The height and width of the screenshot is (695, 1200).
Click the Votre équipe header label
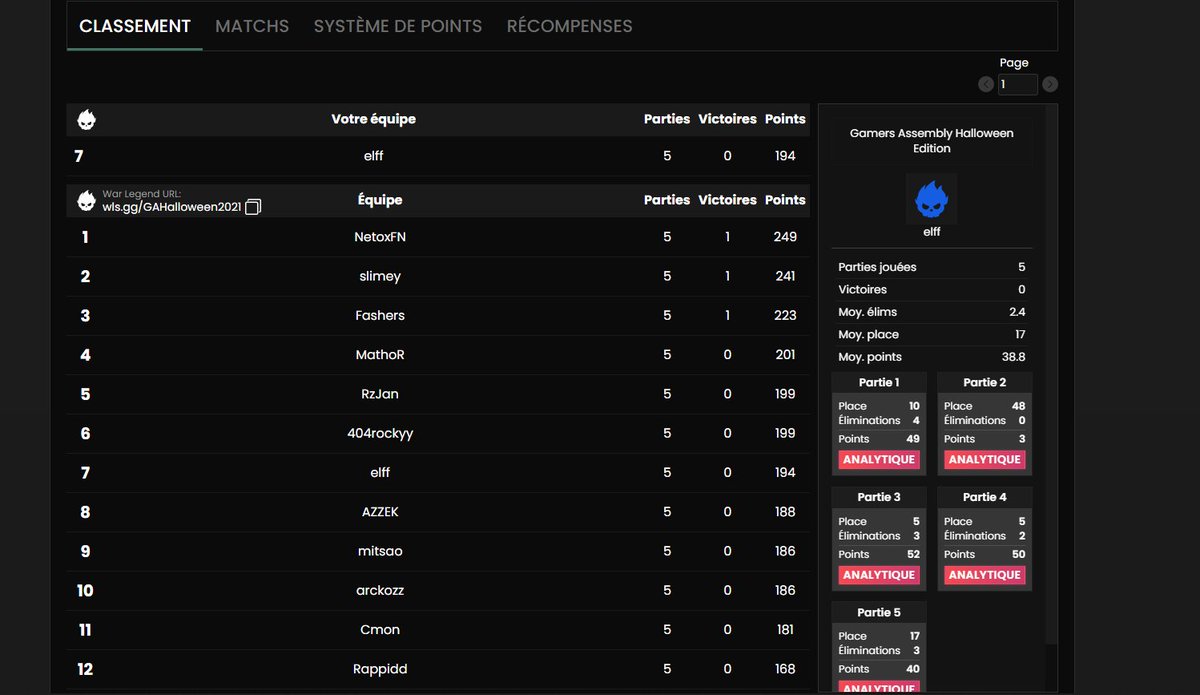point(373,119)
